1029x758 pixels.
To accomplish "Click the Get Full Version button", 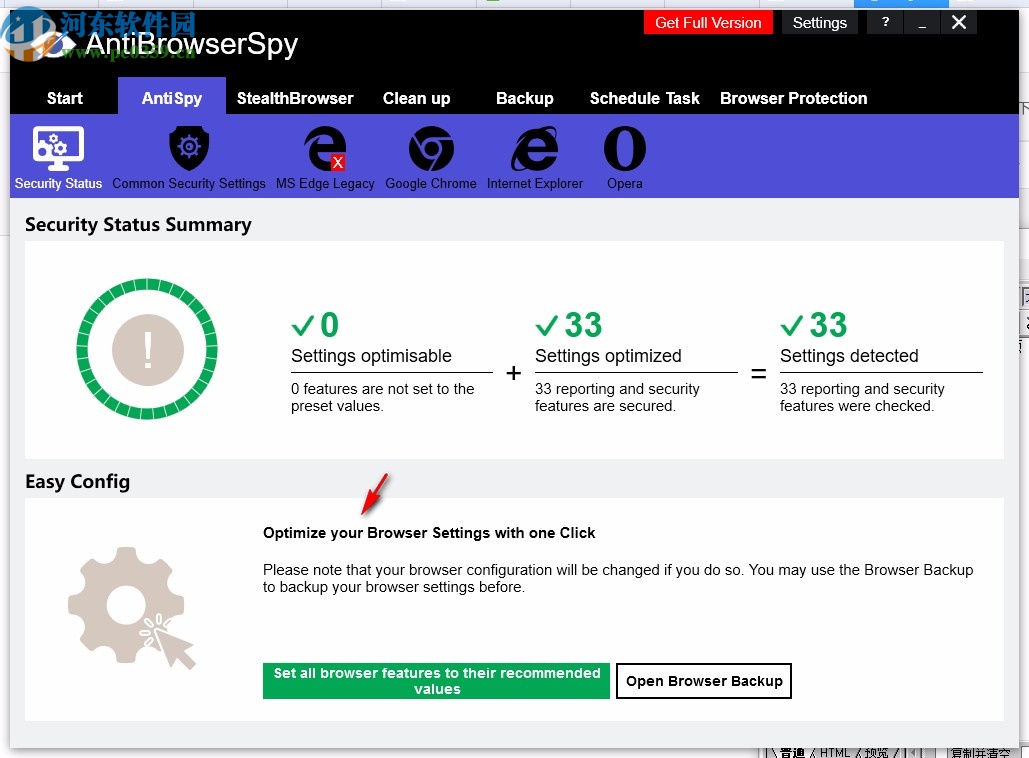I will point(708,22).
